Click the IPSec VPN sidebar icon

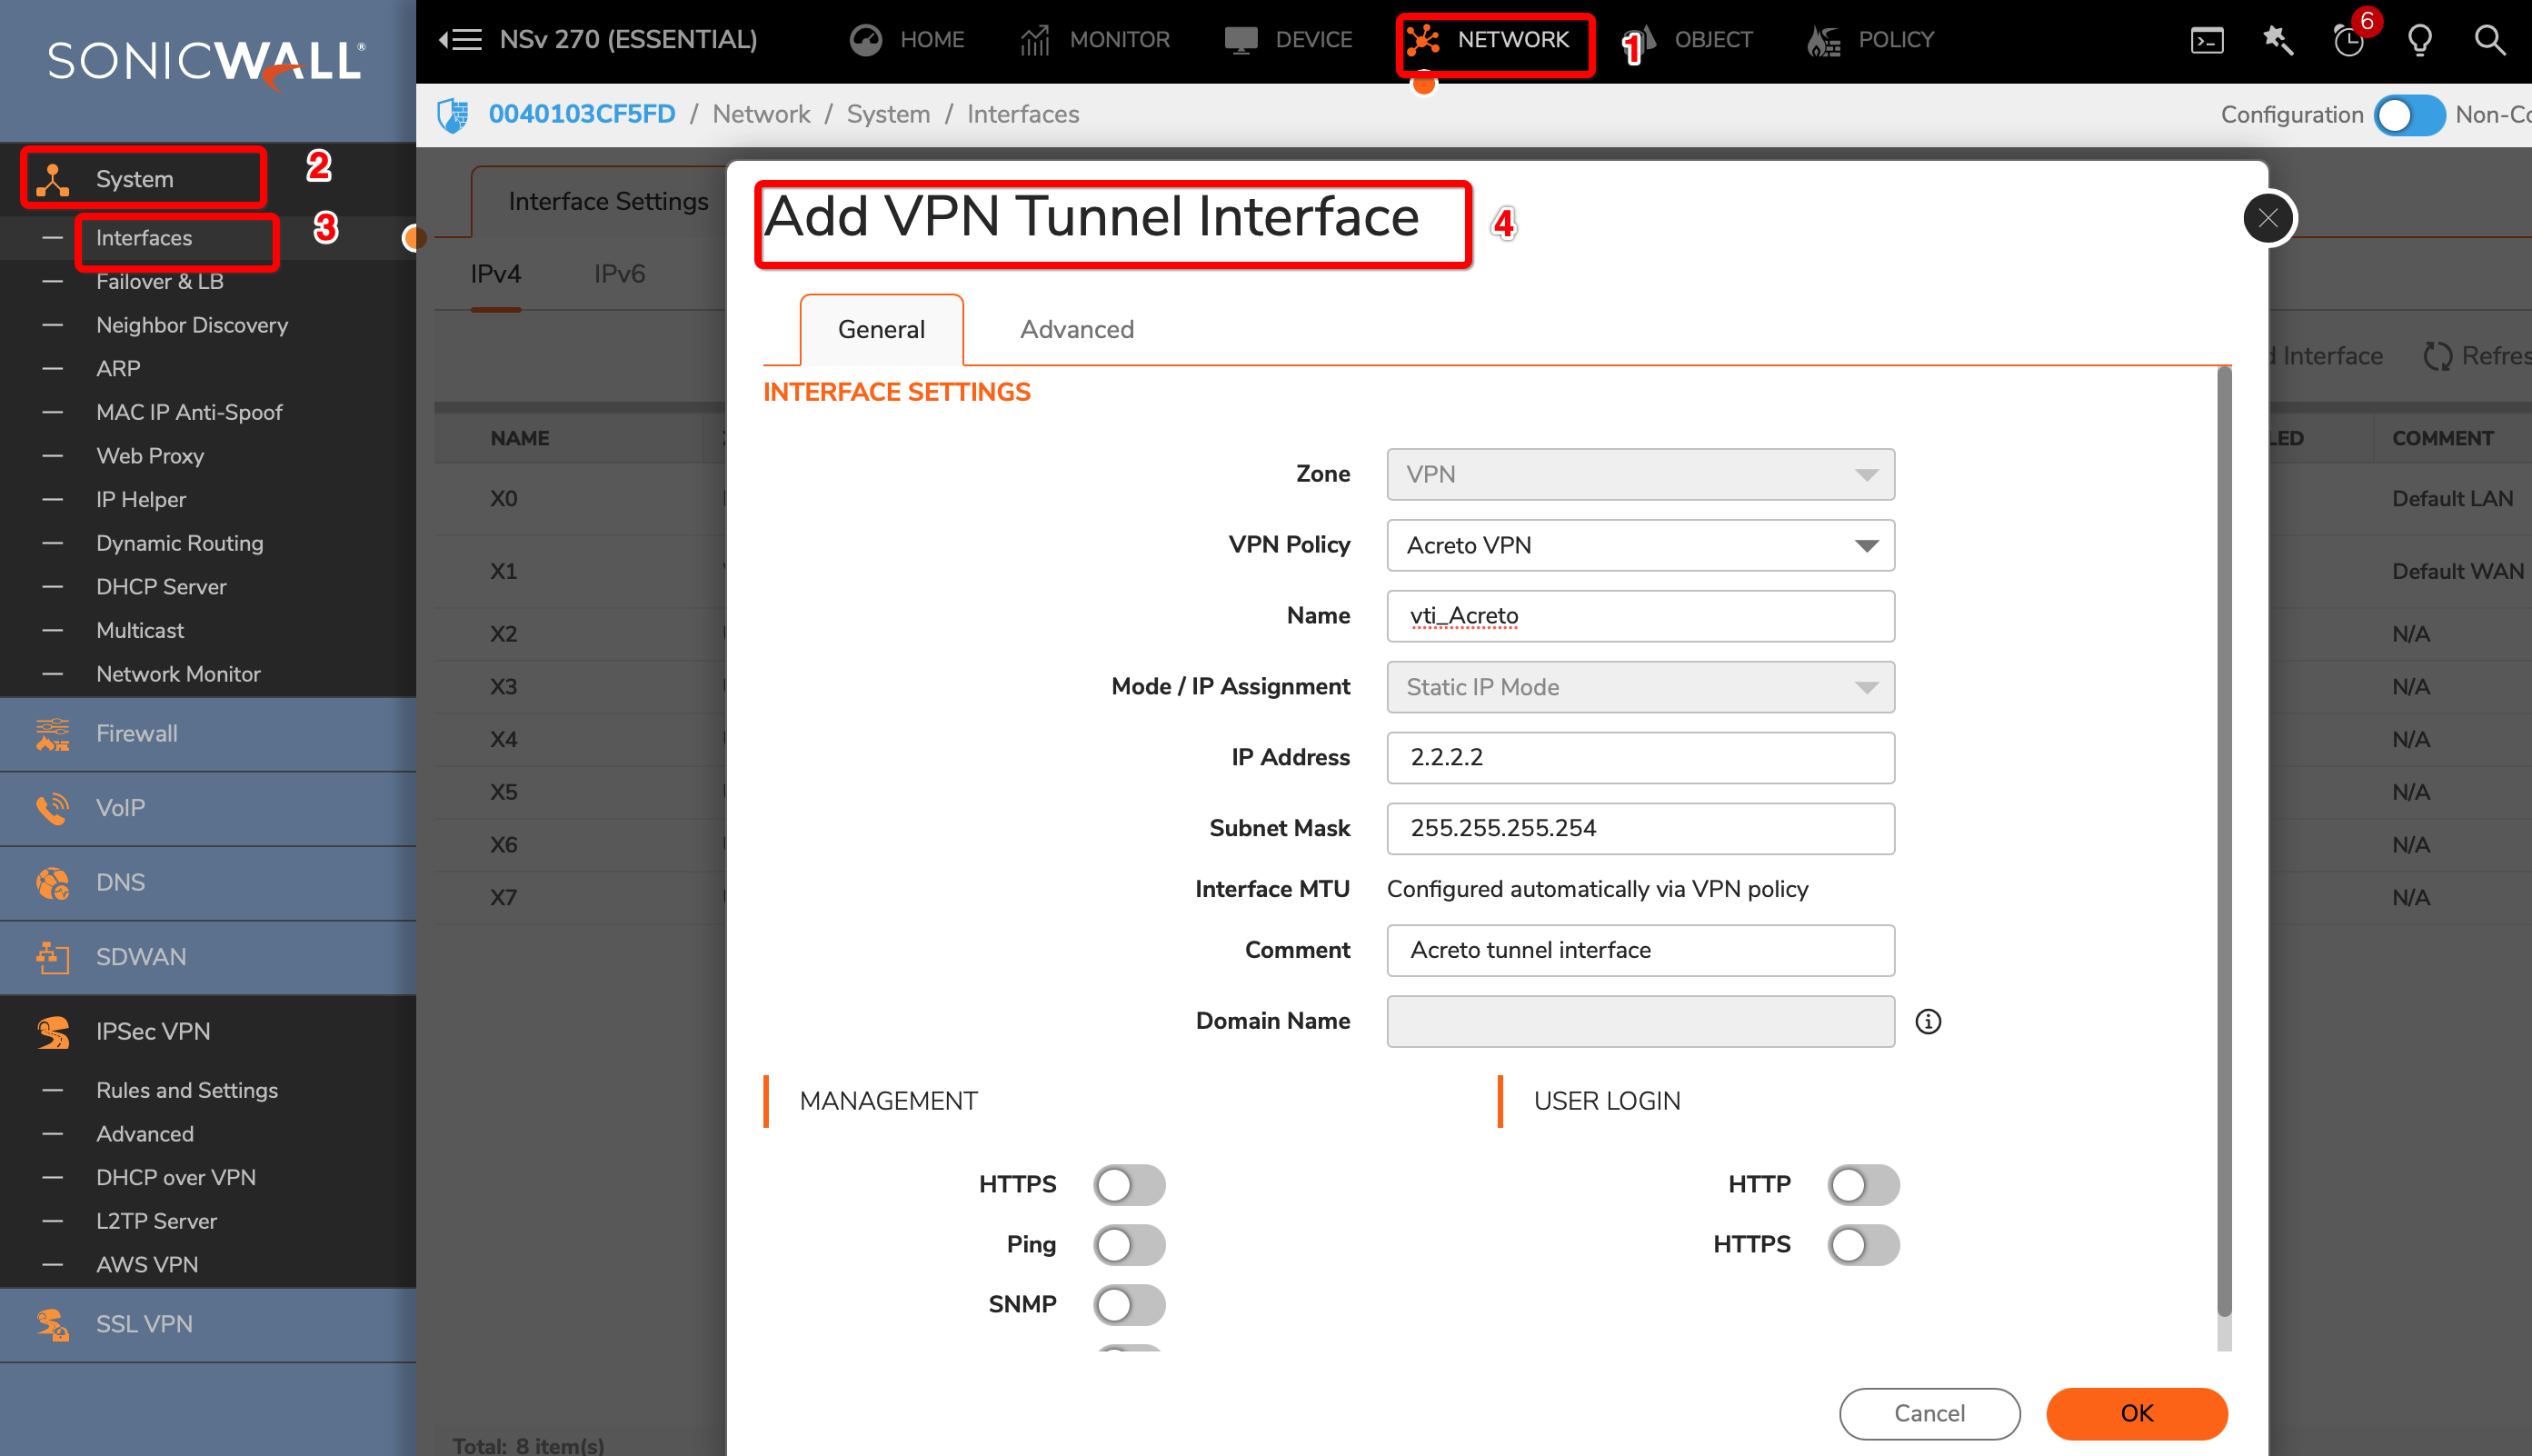point(53,1032)
